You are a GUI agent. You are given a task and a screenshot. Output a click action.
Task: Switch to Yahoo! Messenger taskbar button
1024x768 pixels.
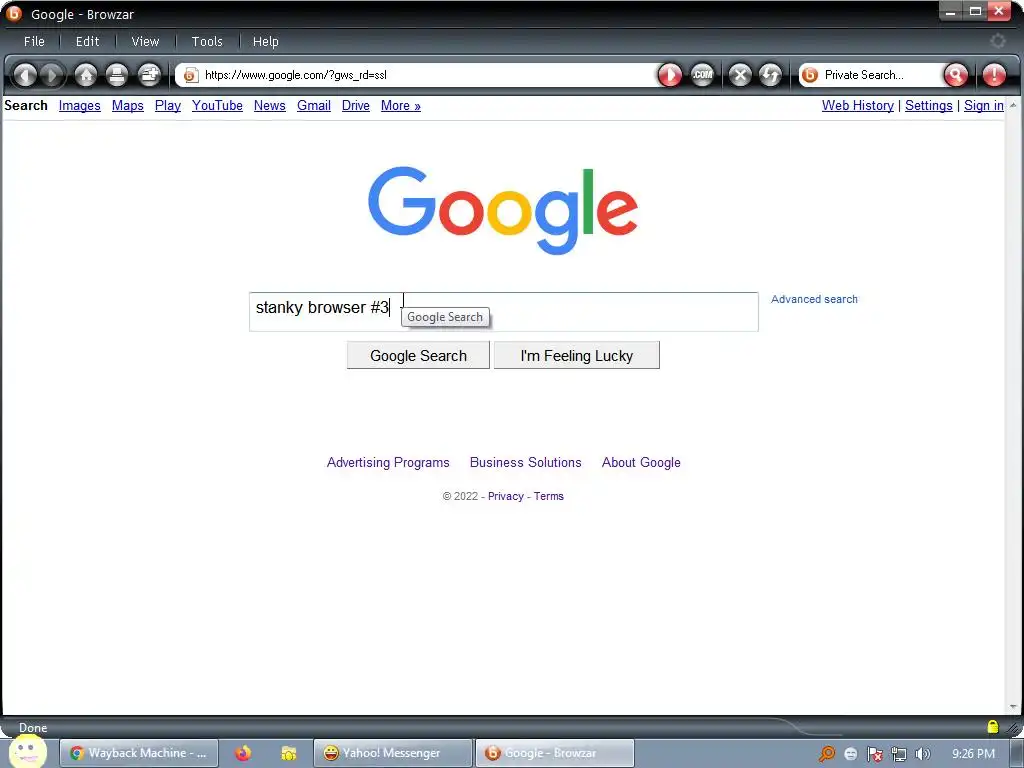[x=392, y=753]
